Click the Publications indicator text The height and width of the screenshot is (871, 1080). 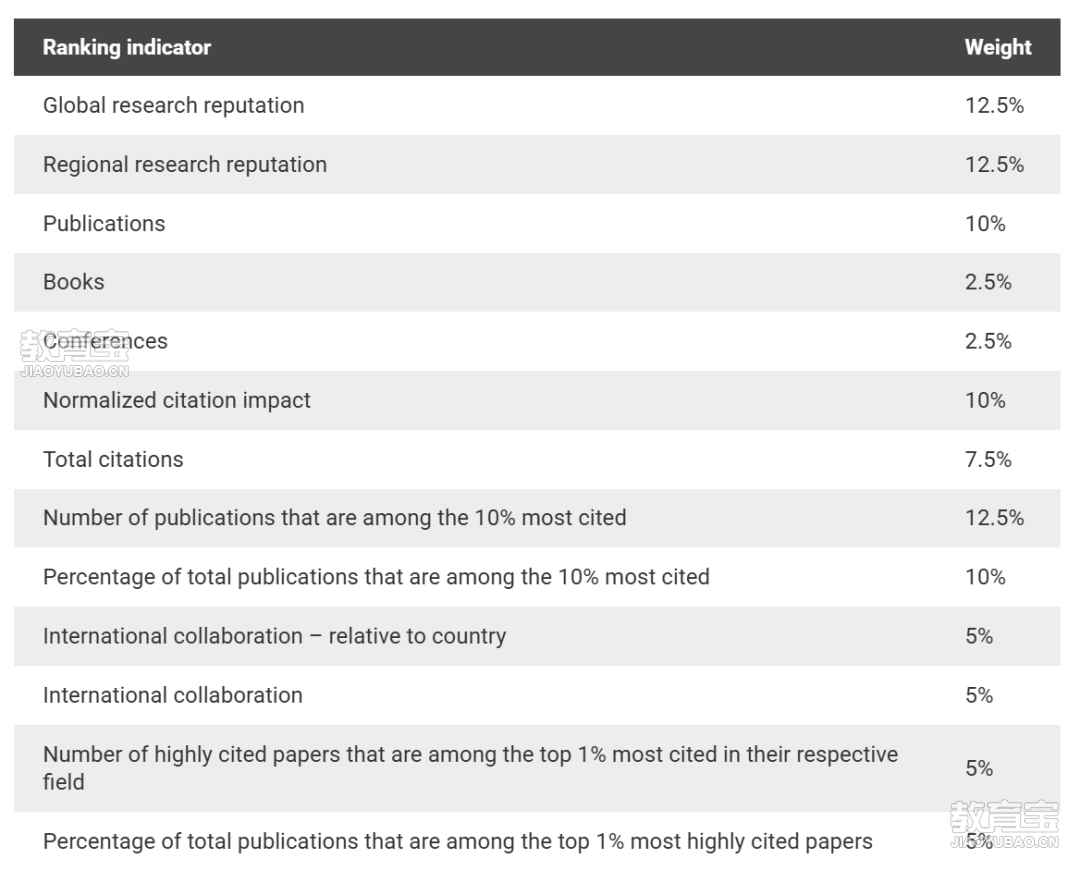[104, 223]
